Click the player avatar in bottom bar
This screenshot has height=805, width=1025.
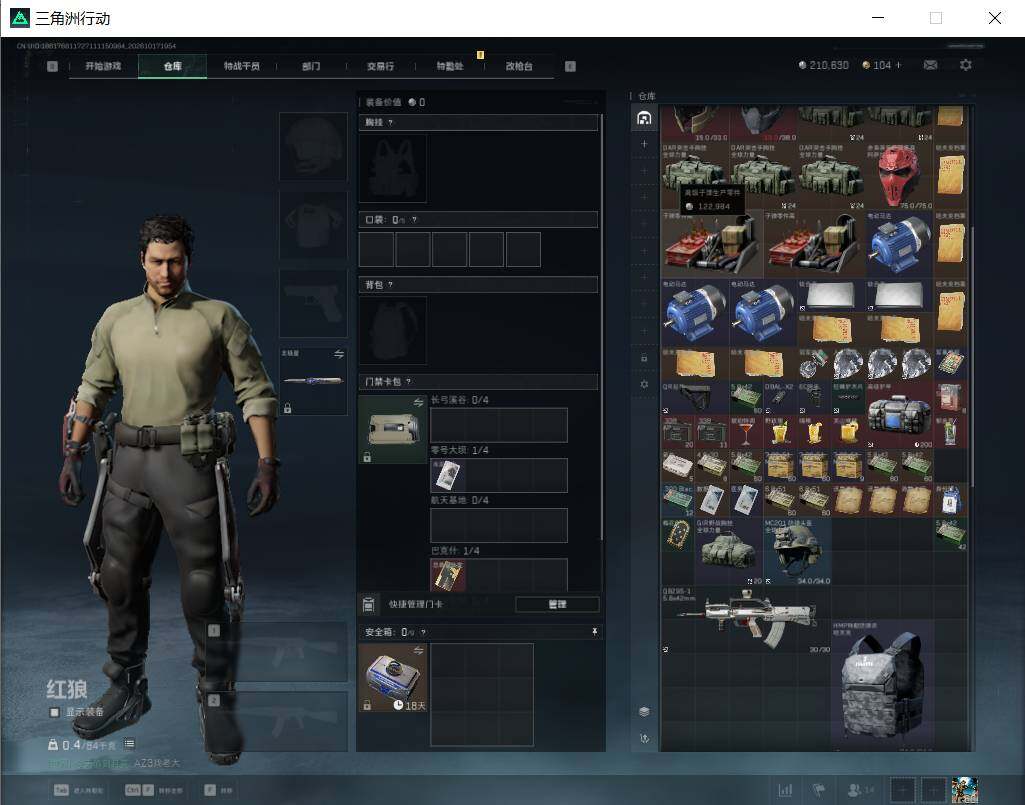click(x=964, y=790)
